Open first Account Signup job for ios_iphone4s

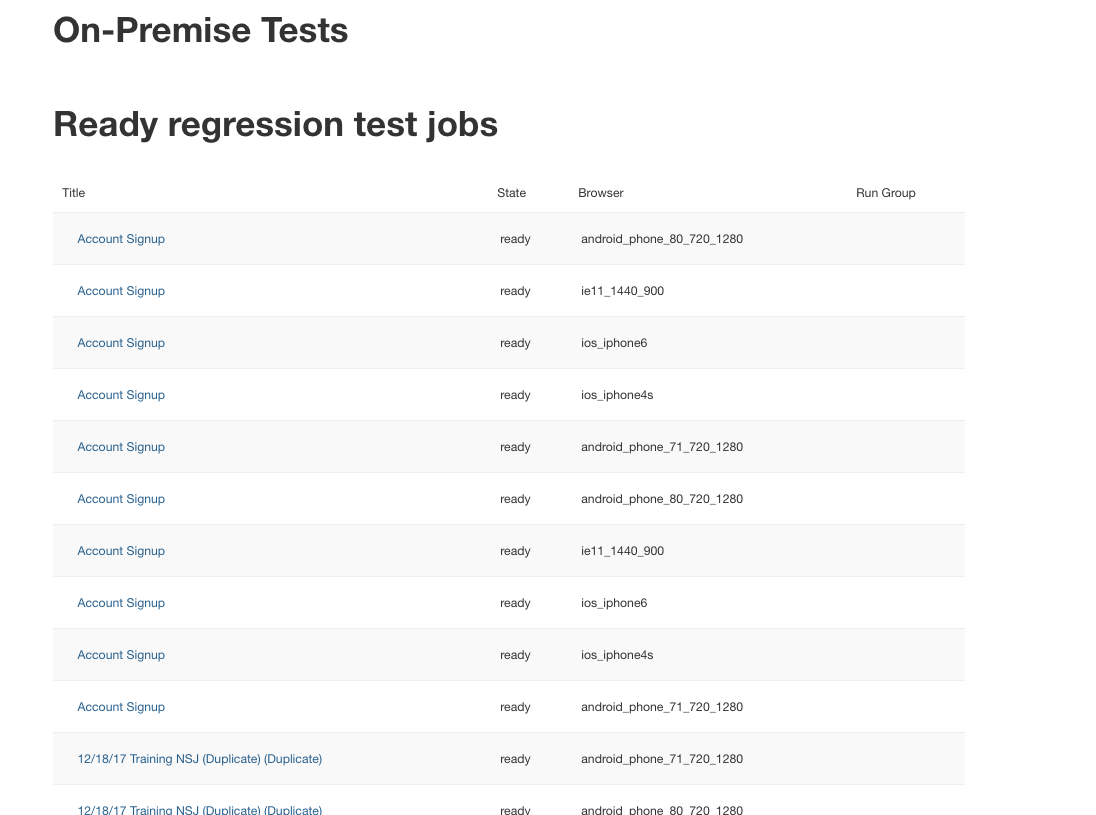pyautogui.click(x=121, y=395)
